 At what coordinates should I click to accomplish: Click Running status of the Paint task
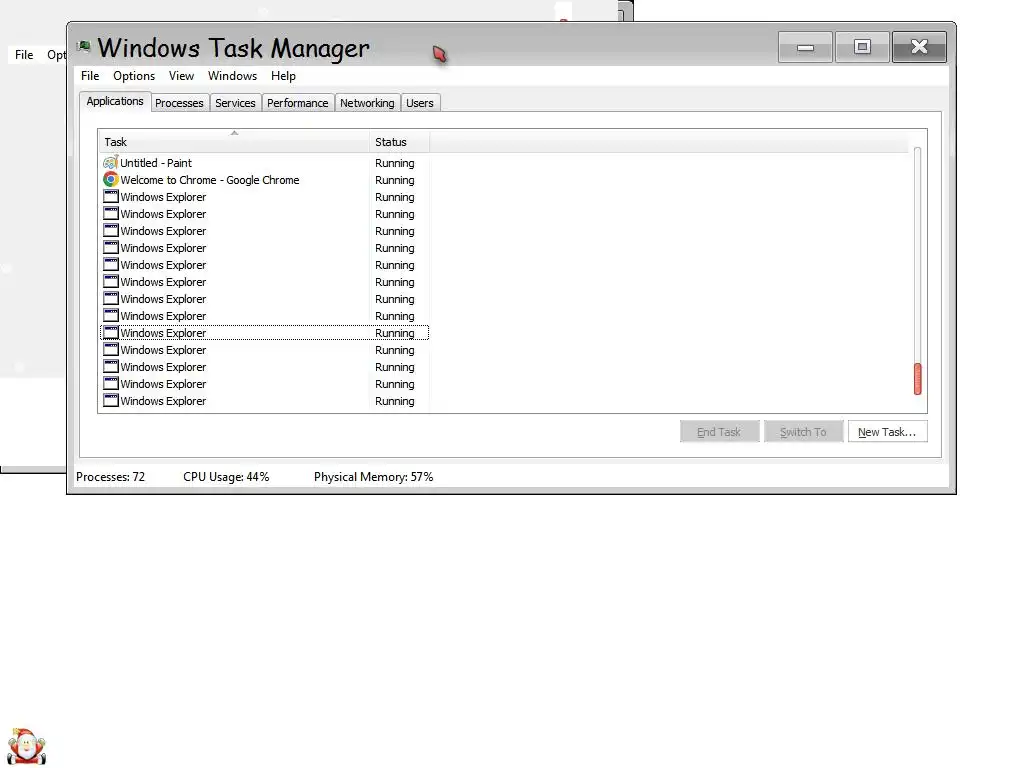pos(394,163)
